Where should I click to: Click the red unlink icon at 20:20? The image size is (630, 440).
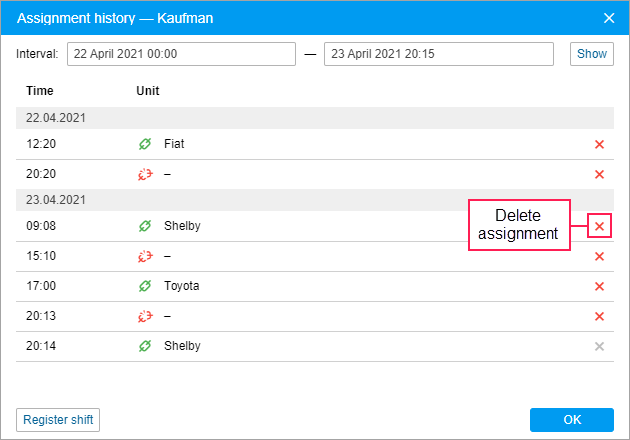click(x=144, y=175)
